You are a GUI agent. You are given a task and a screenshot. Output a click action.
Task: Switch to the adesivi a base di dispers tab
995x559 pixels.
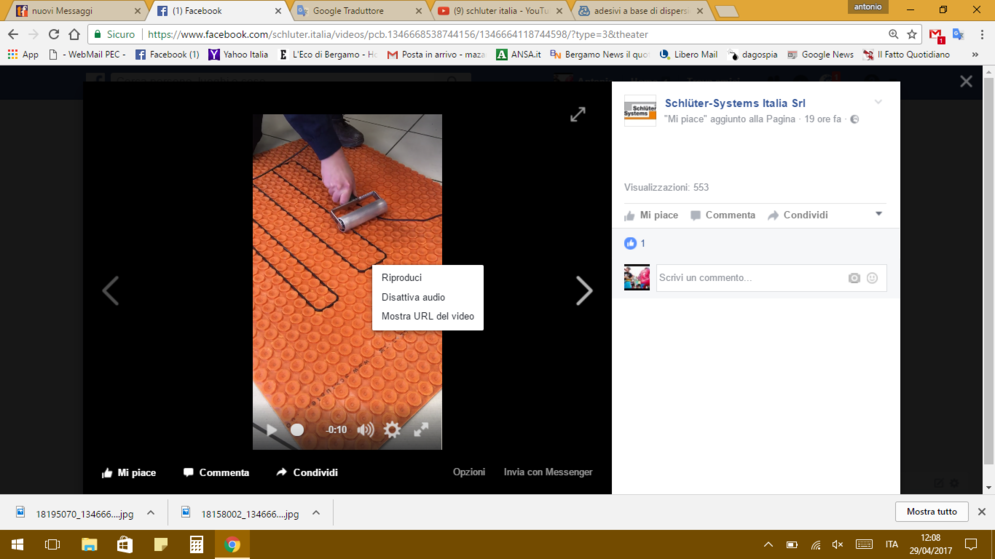[639, 11]
